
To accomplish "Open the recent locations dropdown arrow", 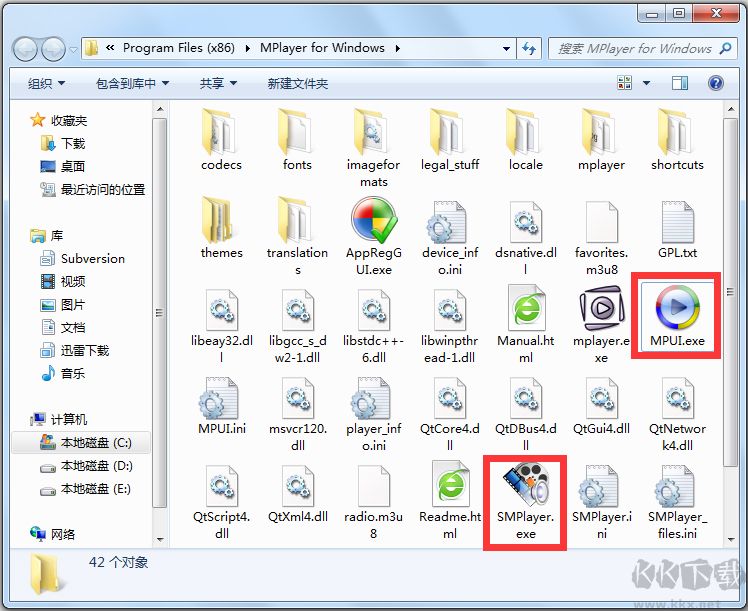I will coord(73,49).
